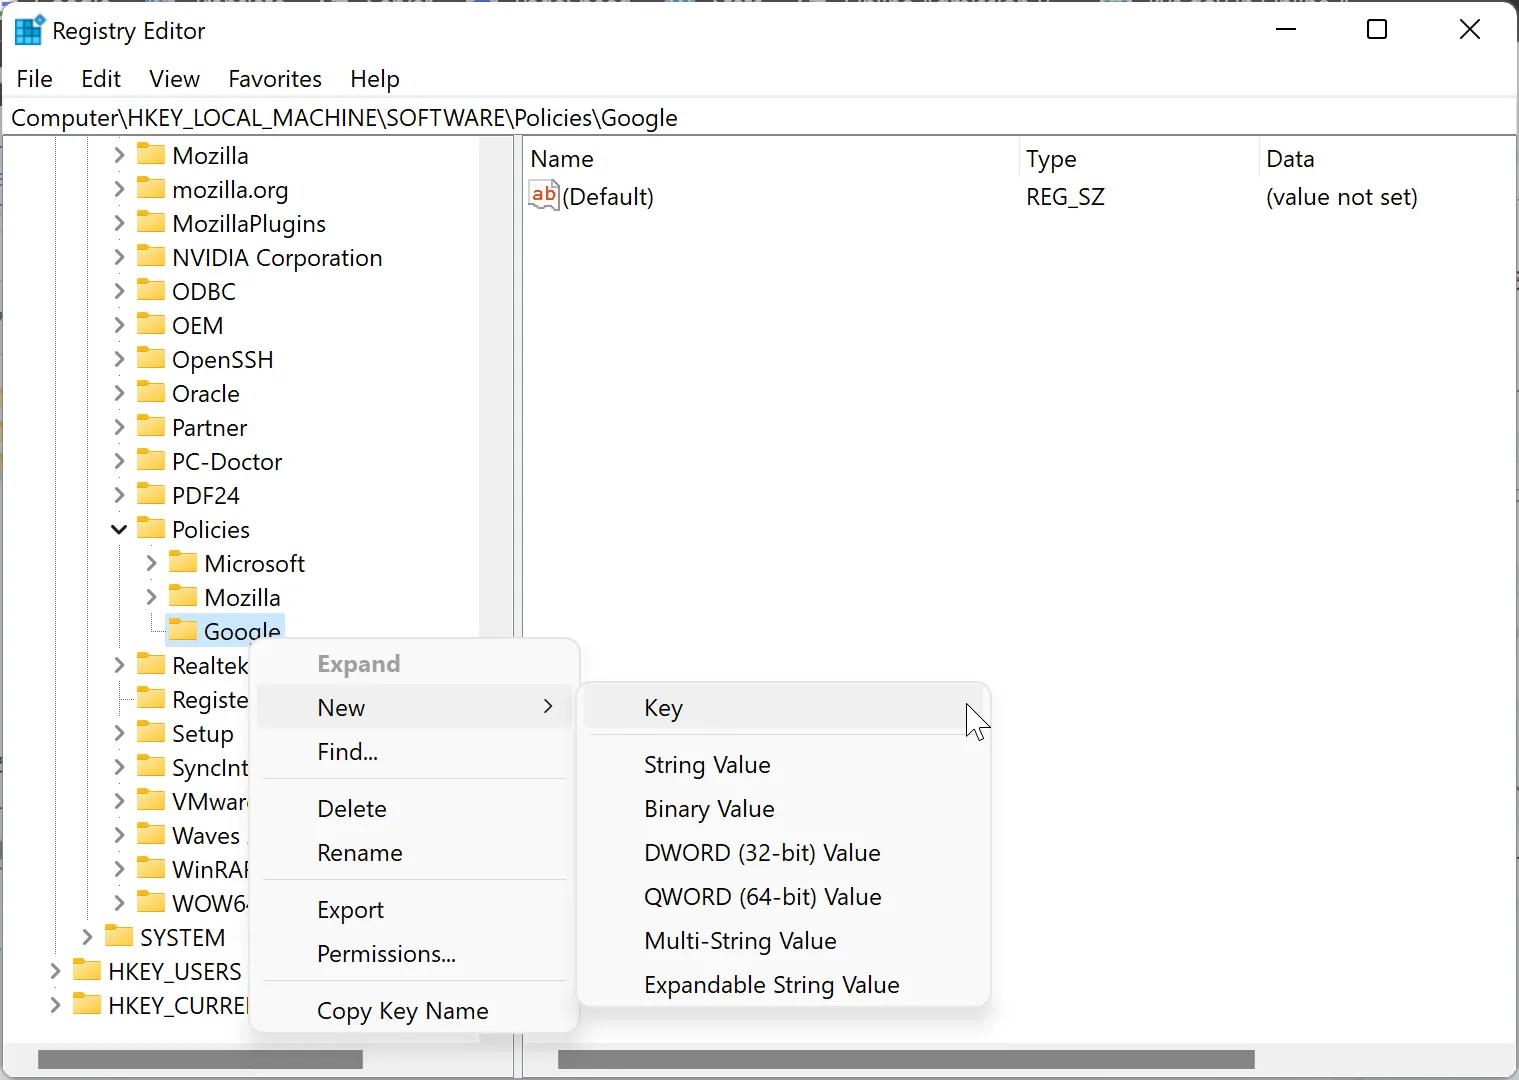Collapse the Policies tree node
1519x1080 pixels.
[x=119, y=529]
